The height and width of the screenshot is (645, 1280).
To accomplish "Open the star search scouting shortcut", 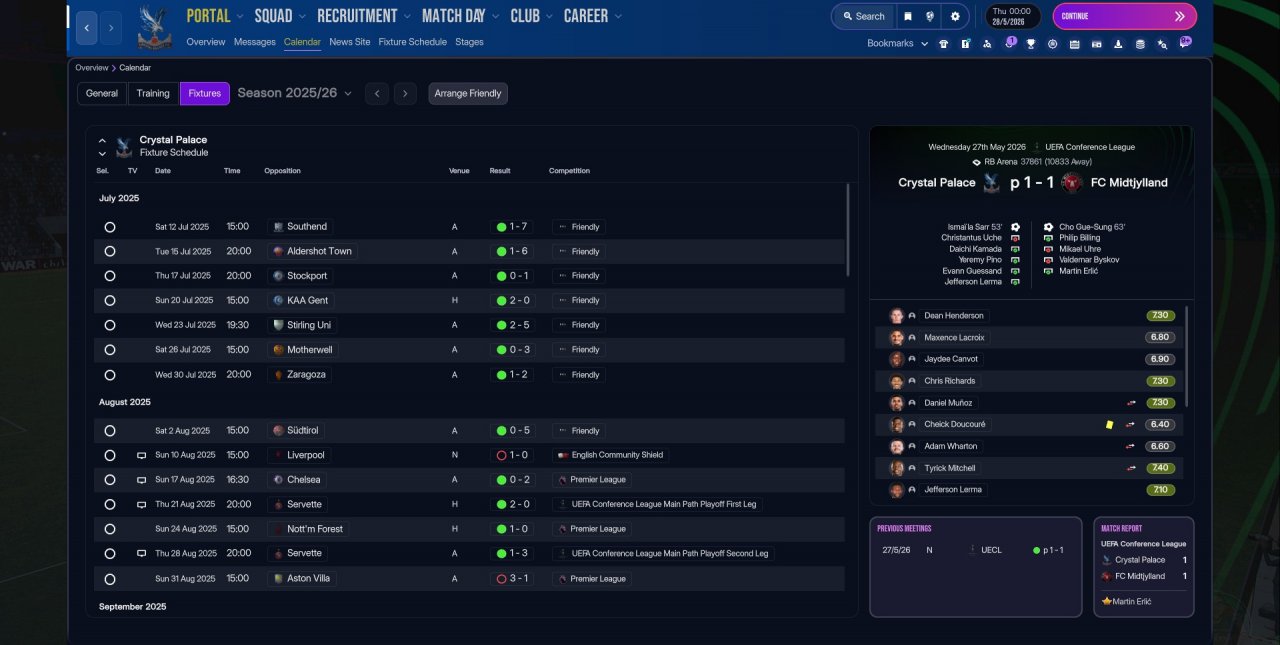I will (1162, 44).
